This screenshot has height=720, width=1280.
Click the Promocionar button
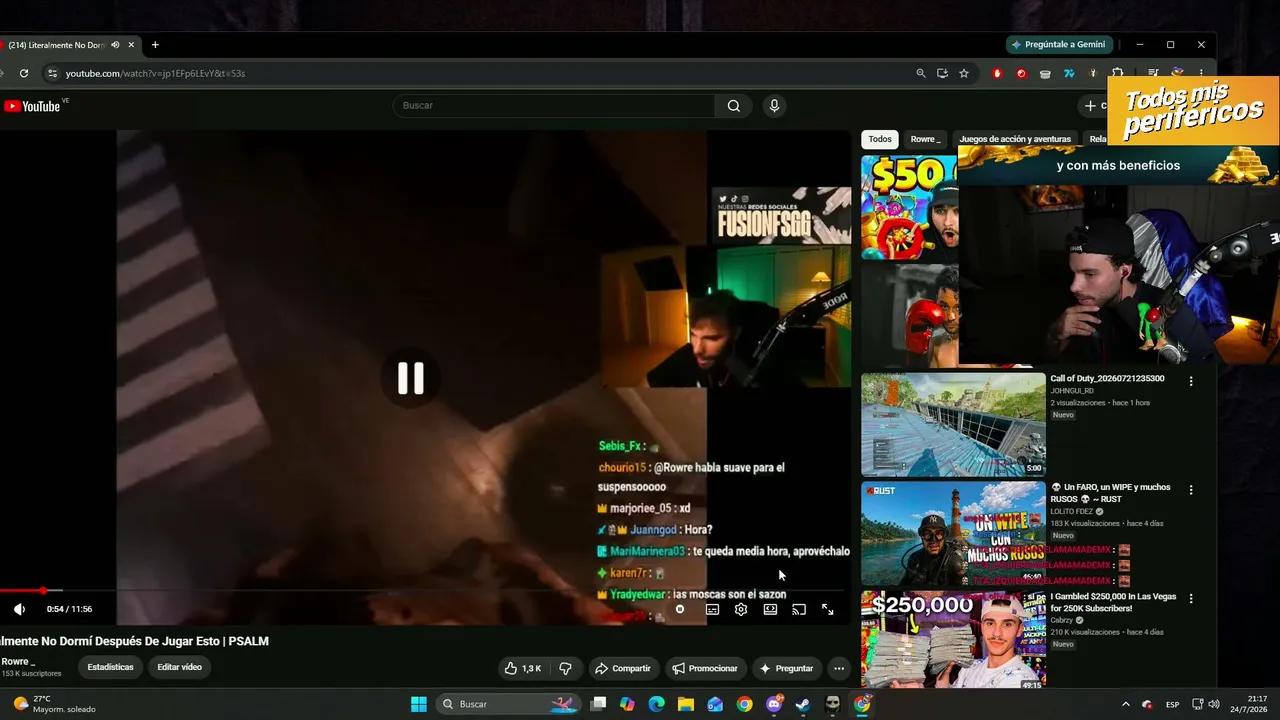pos(705,668)
